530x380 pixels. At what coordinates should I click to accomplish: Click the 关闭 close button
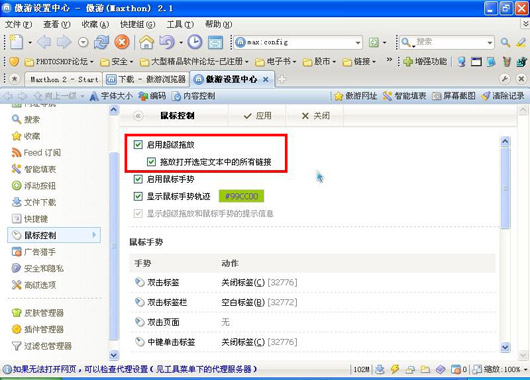point(315,116)
